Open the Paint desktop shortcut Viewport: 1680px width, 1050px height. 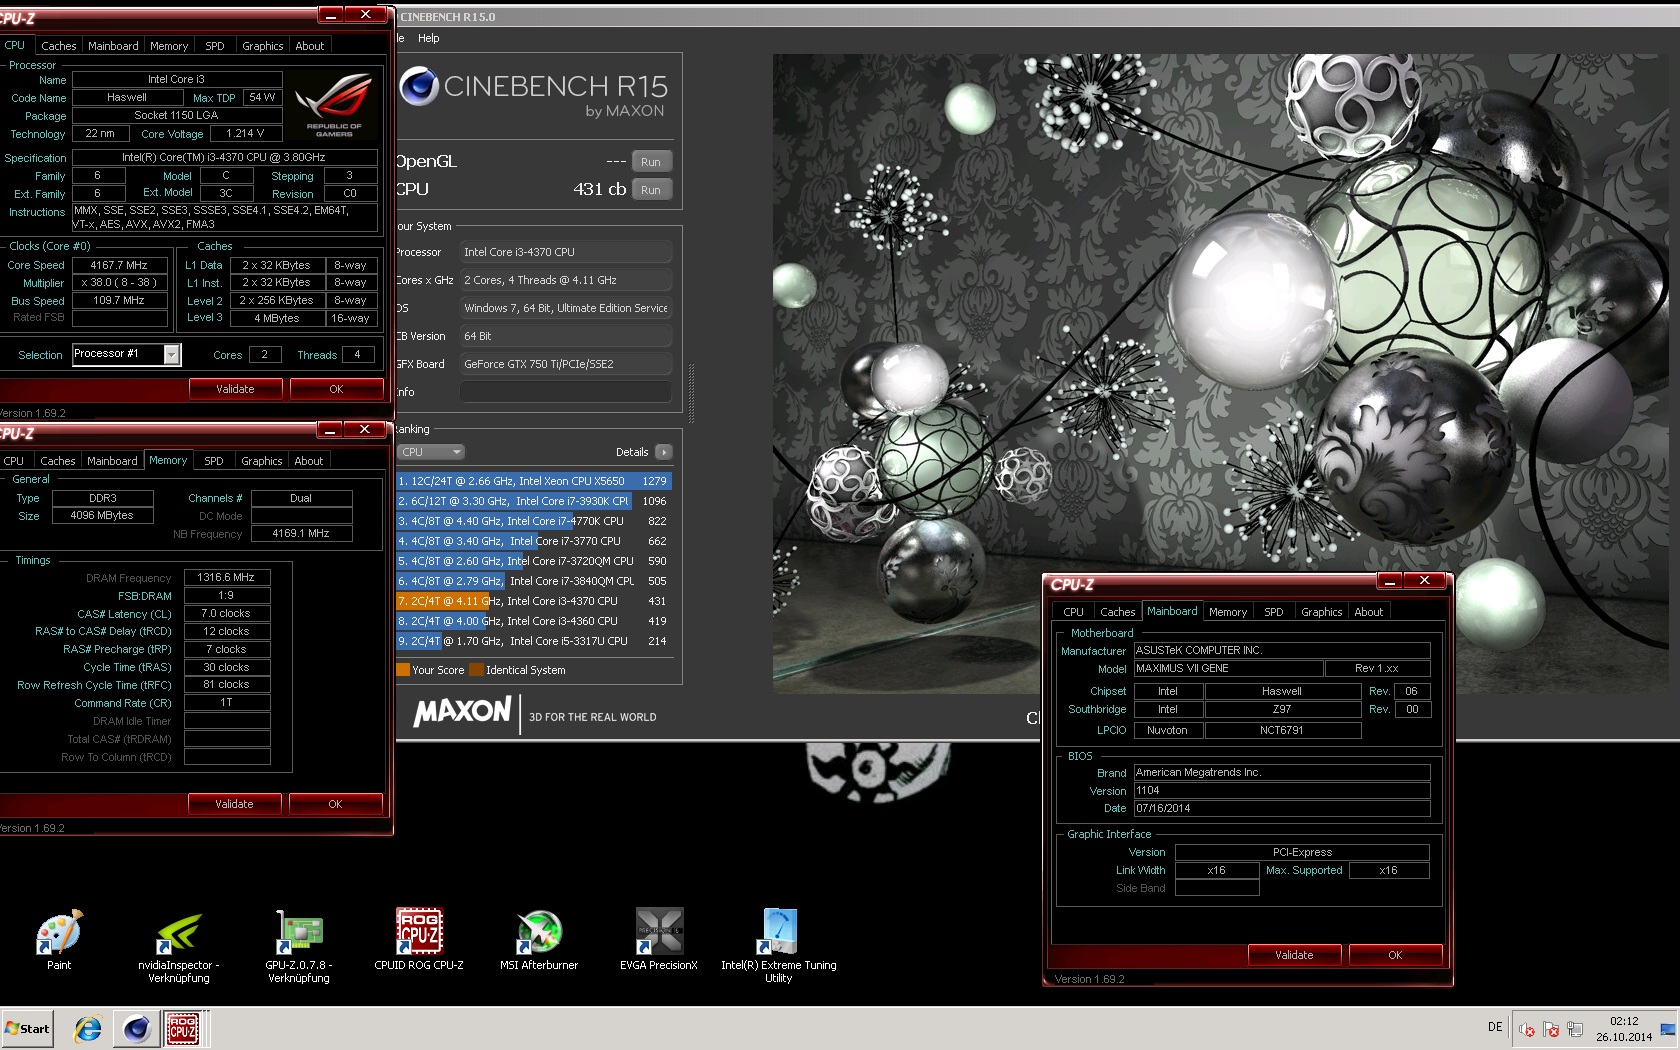pos(59,940)
